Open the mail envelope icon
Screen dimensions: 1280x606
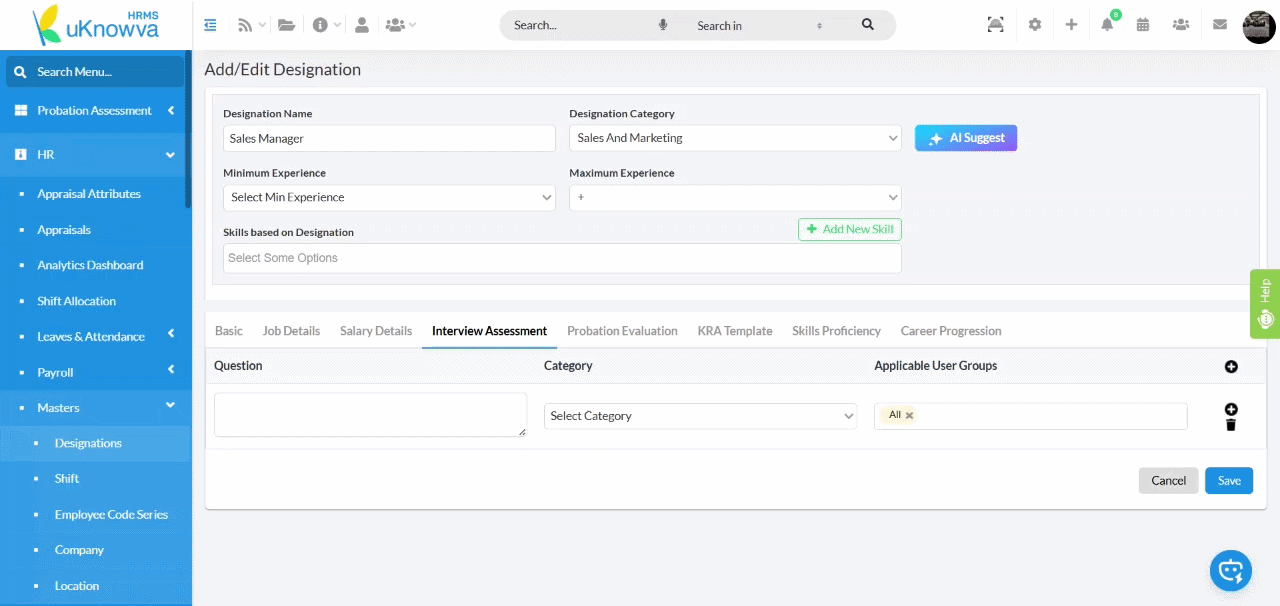coord(1220,25)
